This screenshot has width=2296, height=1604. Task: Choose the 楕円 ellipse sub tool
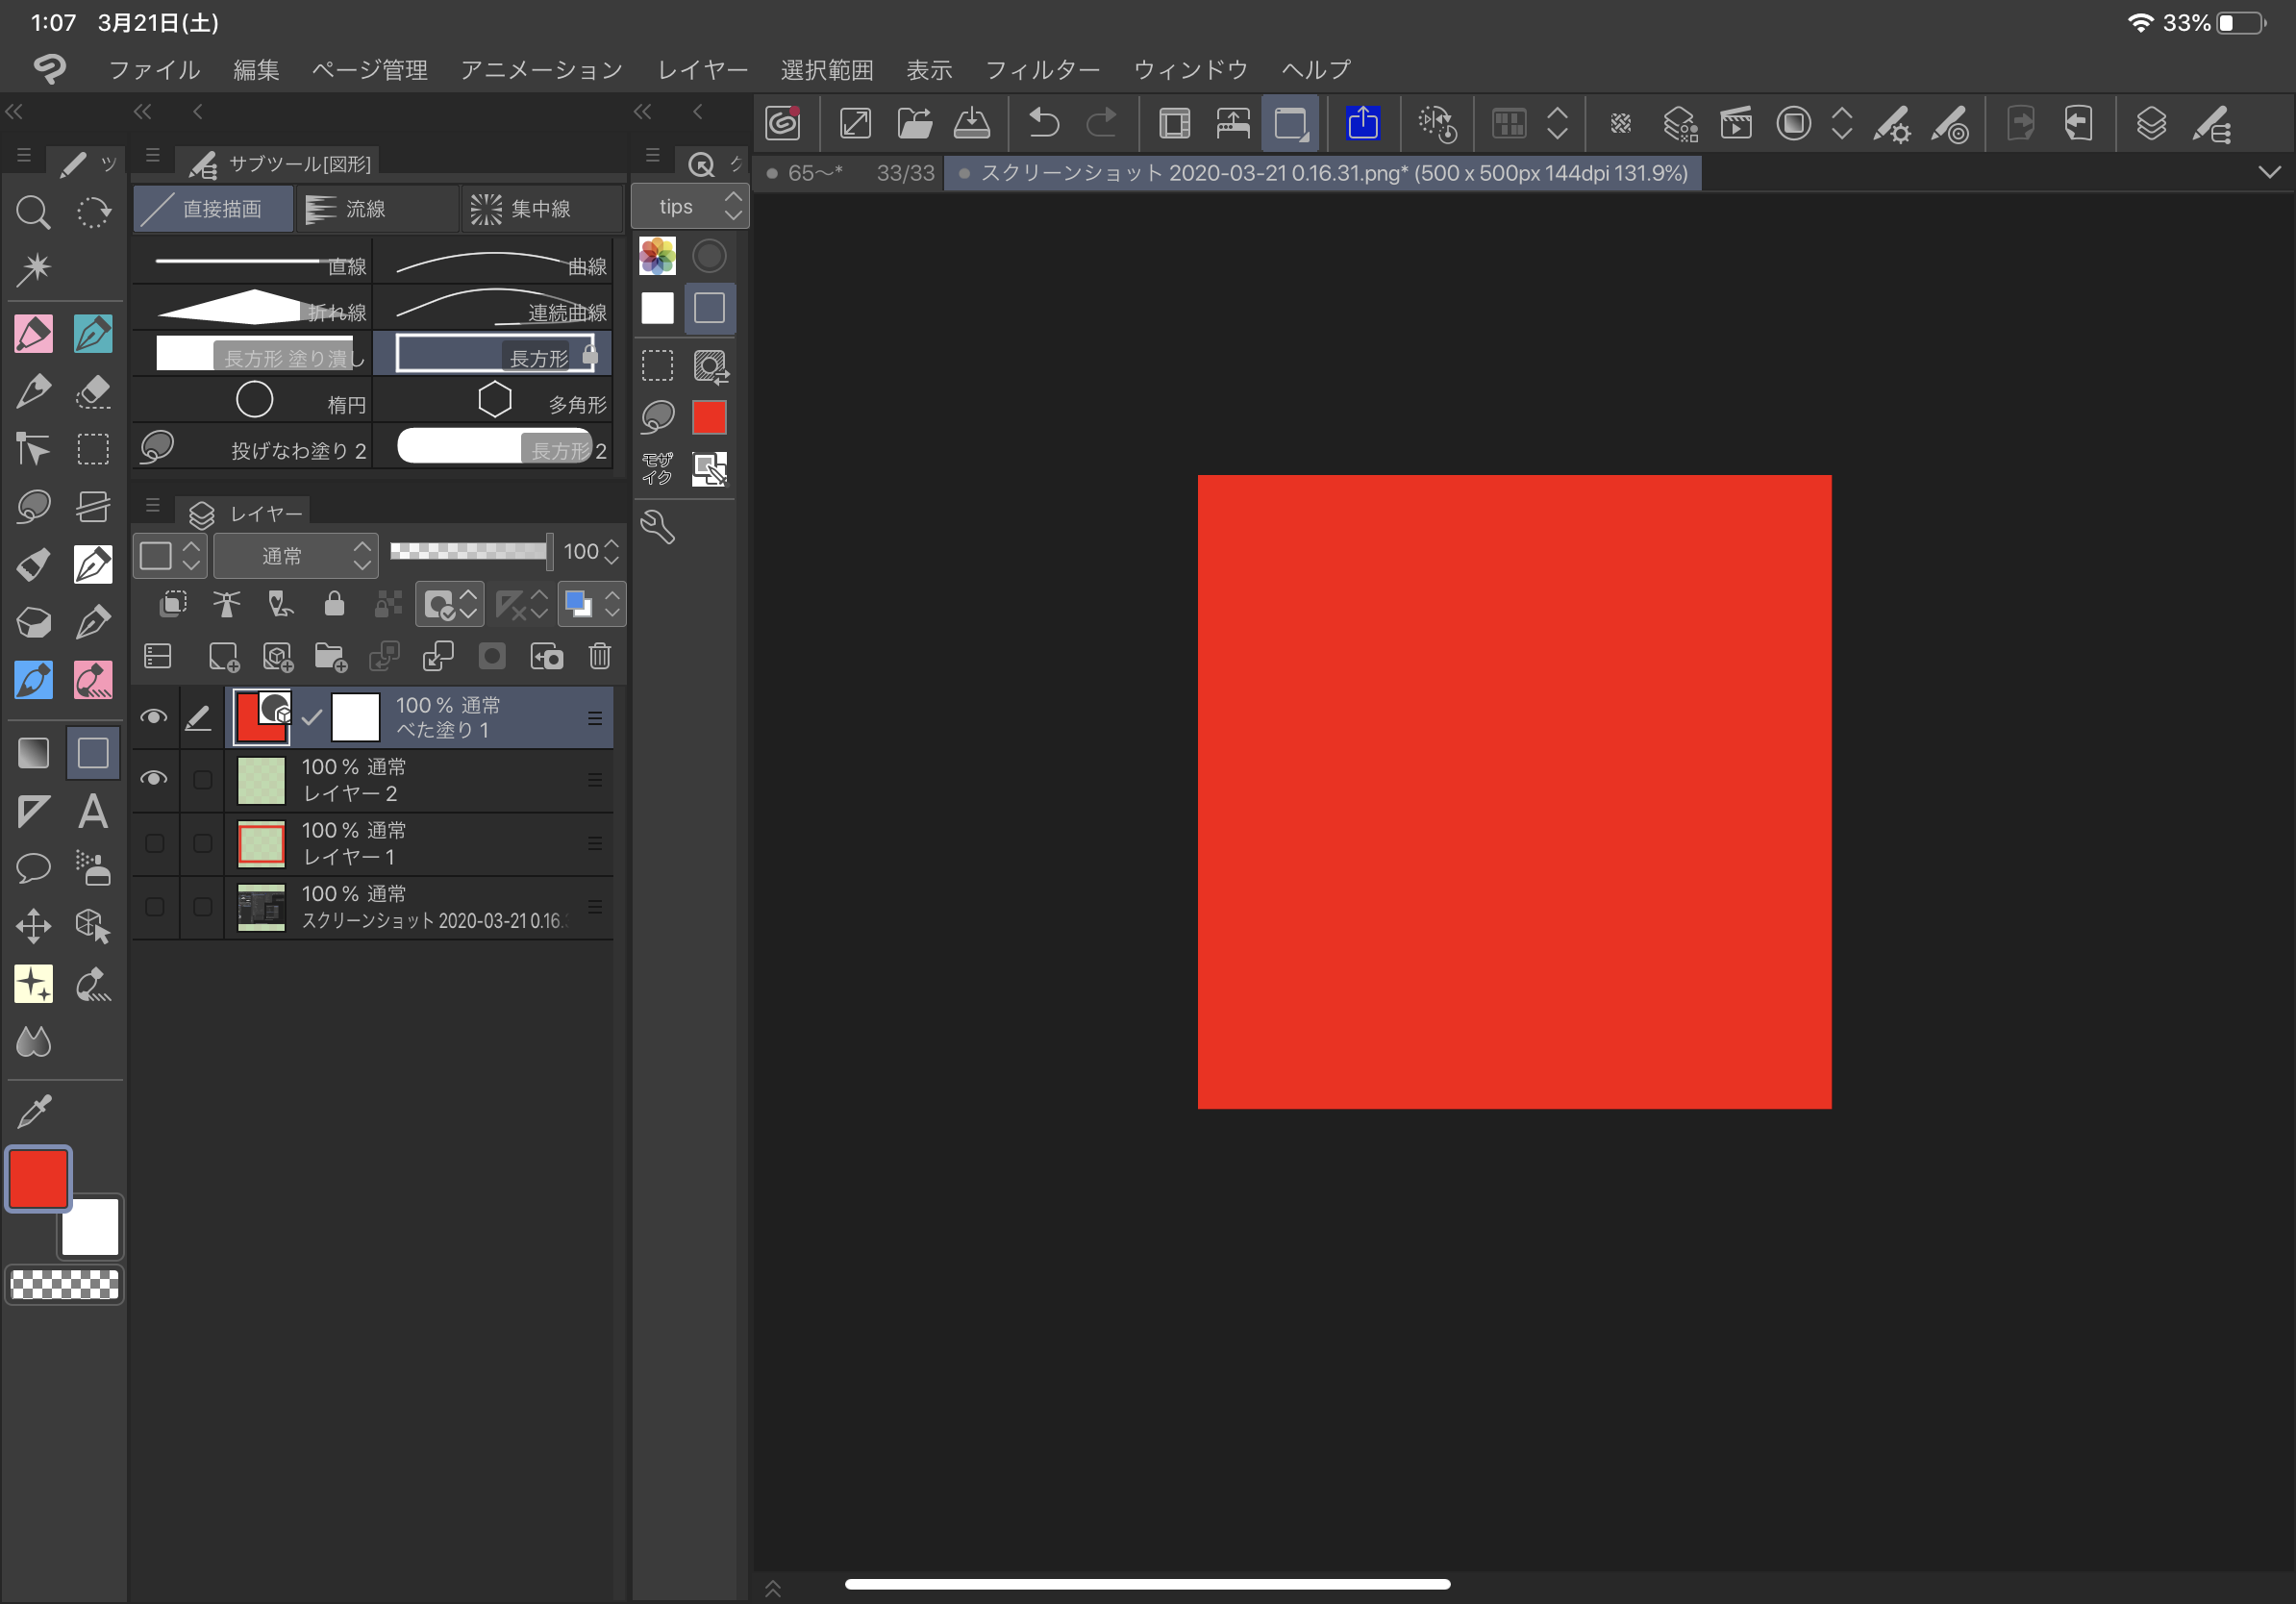(253, 402)
